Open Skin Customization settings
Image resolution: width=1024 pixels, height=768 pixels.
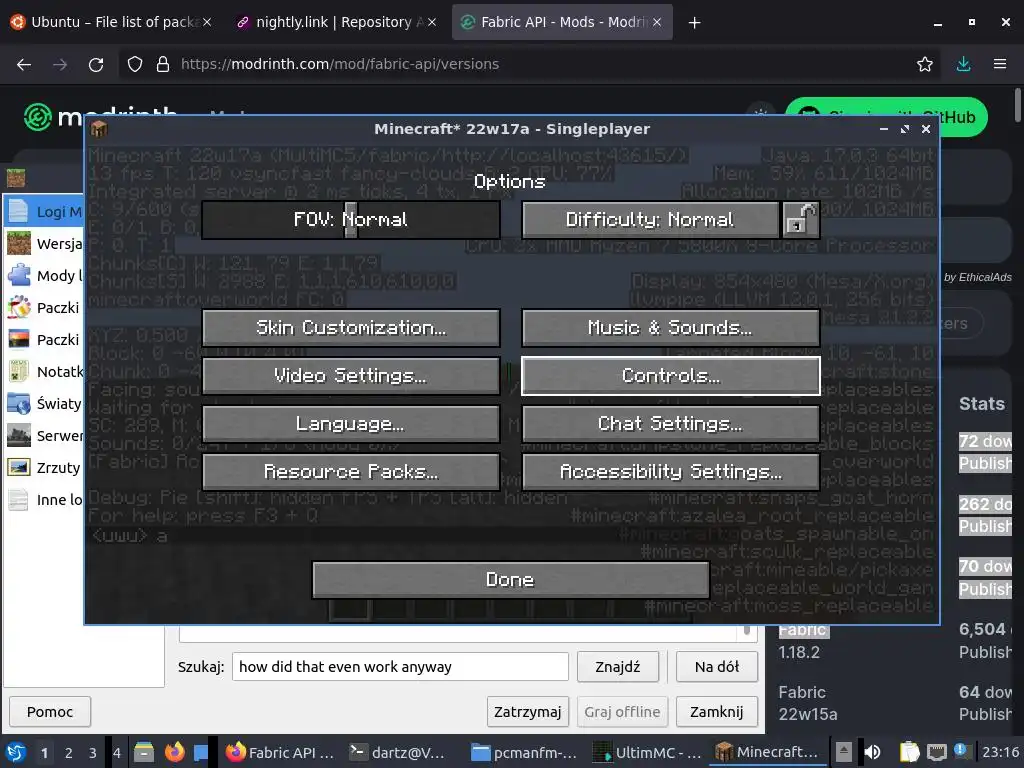click(x=351, y=327)
